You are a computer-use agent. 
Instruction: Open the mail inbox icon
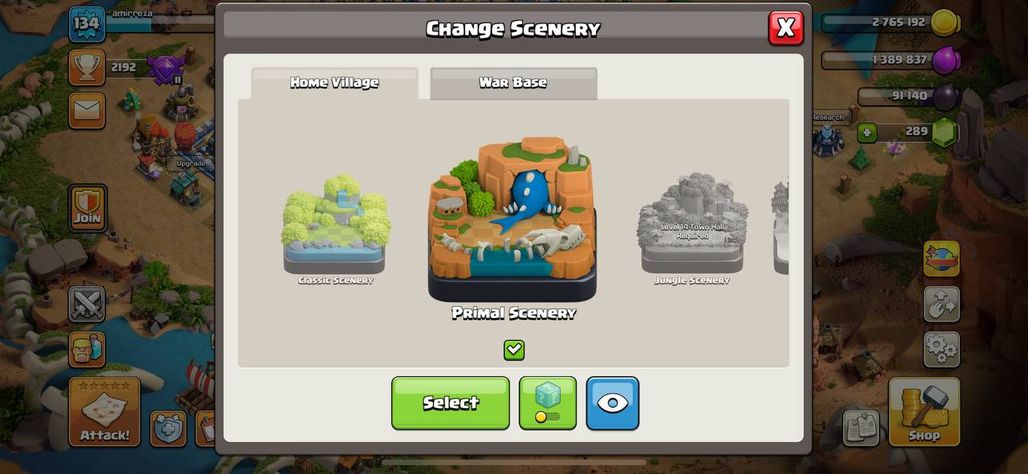pyautogui.click(x=87, y=110)
